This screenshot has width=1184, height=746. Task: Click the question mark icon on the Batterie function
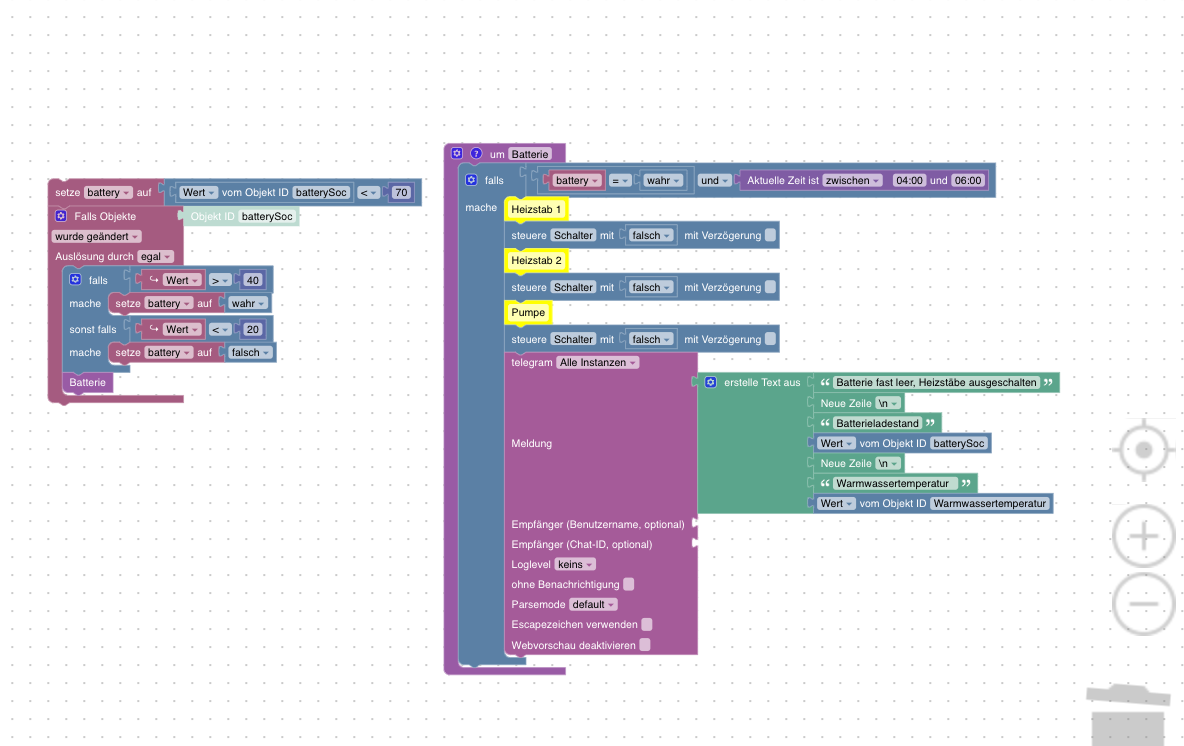coord(476,153)
